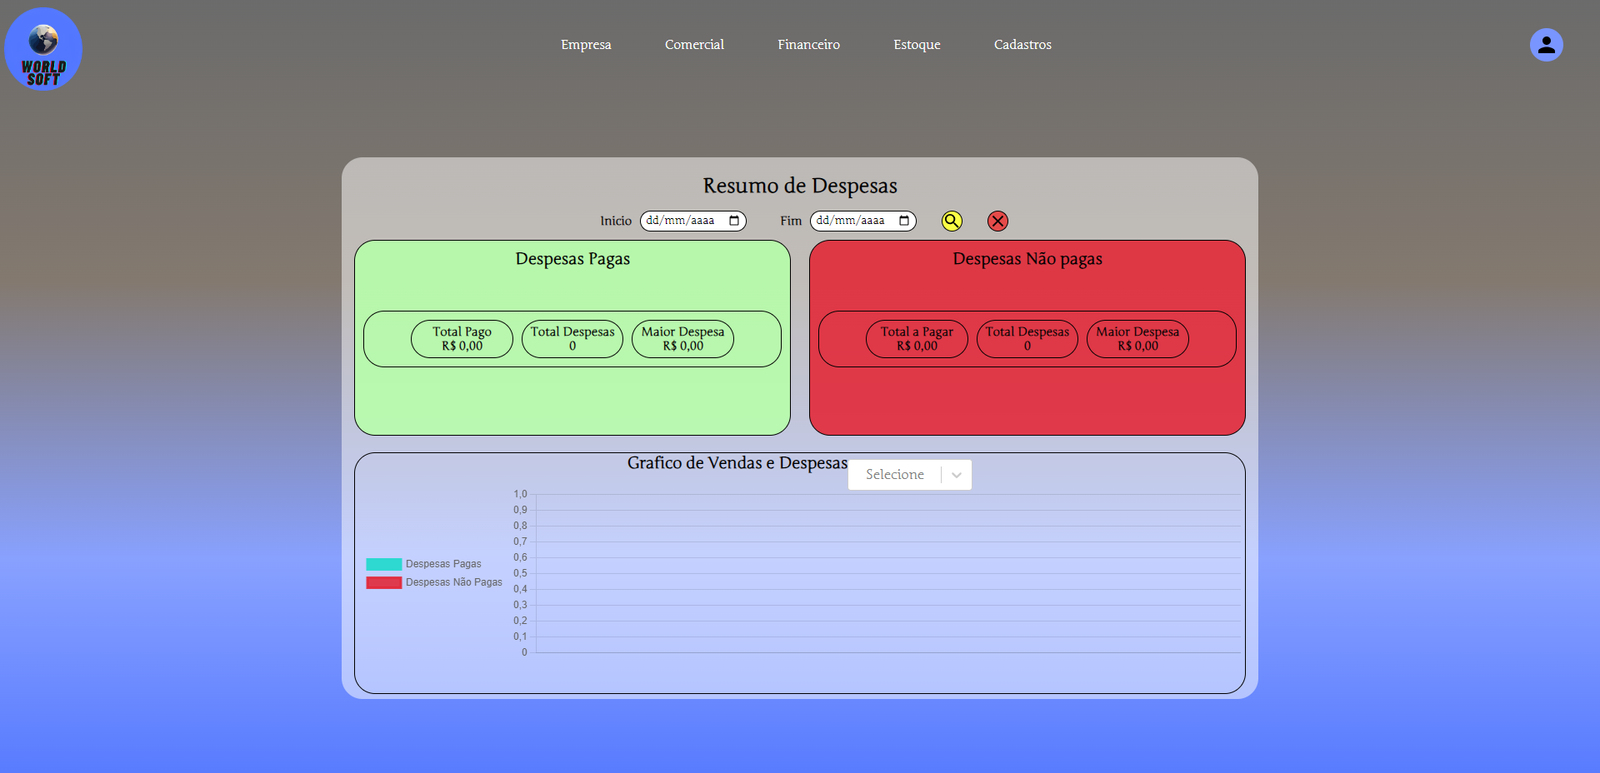Viewport: 1600px width, 773px height.
Task: Open the Empresa menu
Action: 586,45
